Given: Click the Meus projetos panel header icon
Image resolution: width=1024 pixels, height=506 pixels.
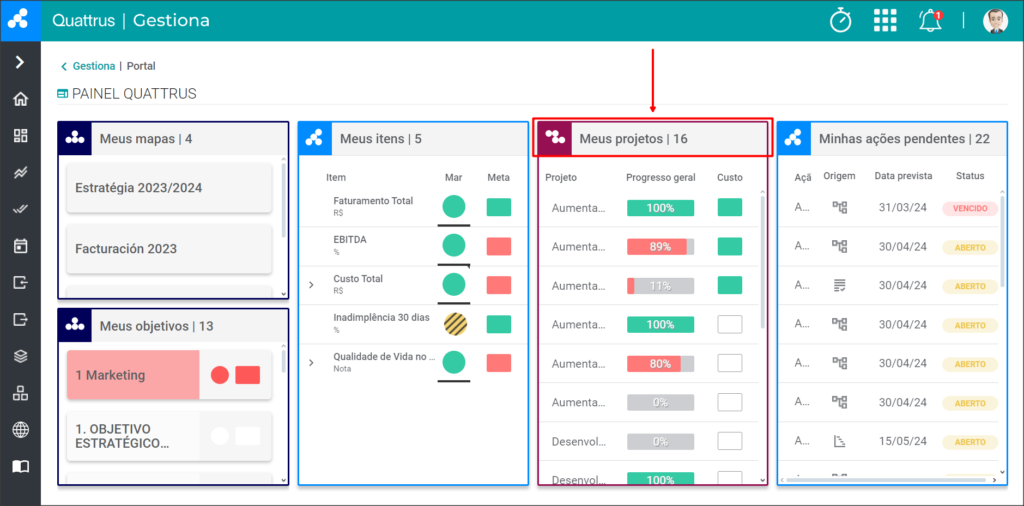Looking at the screenshot, I should [x=556, y=138].
